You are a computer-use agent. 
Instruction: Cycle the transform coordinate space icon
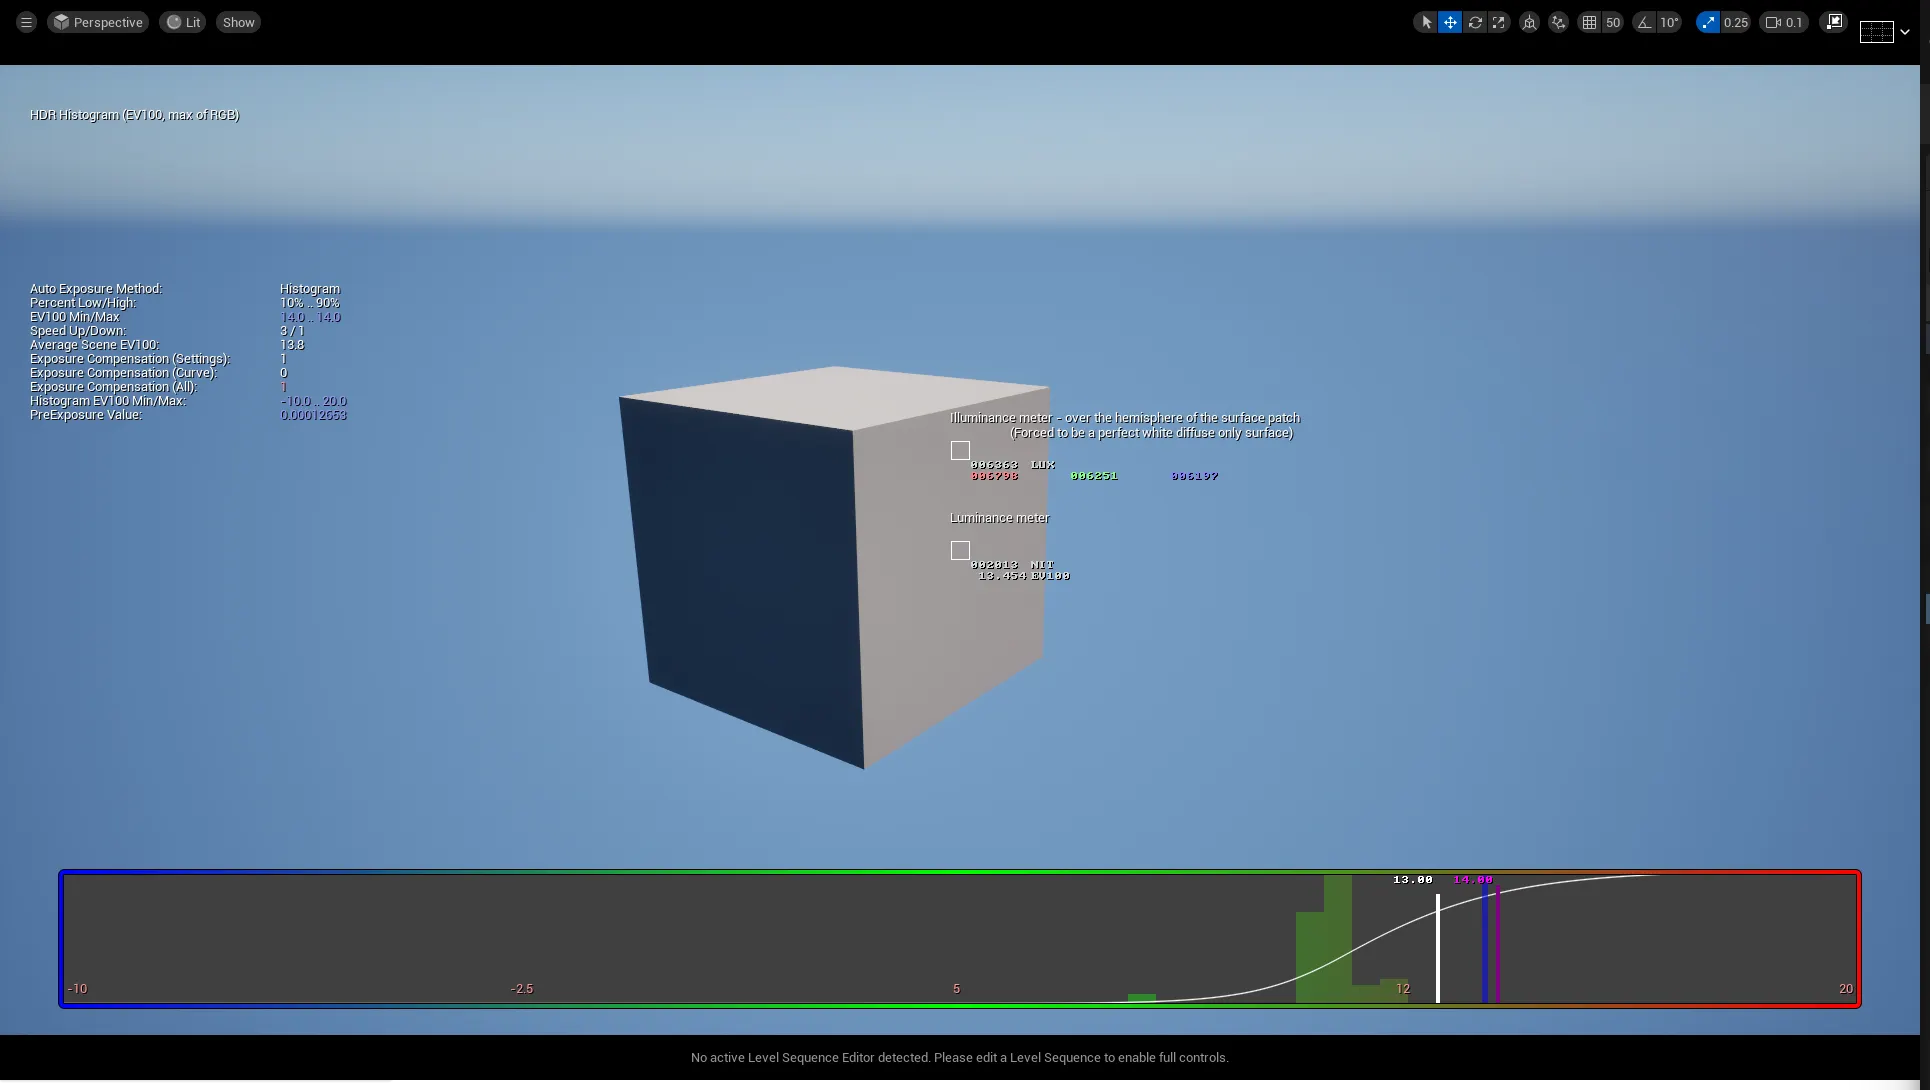(x=1529, y=22)
